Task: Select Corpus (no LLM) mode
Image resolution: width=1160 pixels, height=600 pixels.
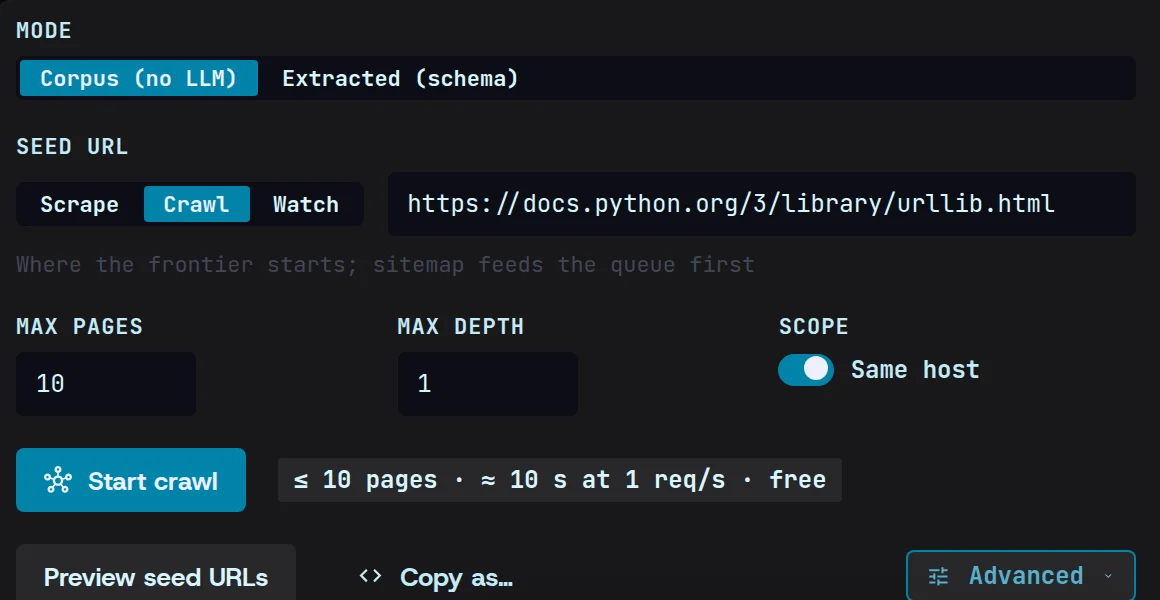Action: point(138,78)
